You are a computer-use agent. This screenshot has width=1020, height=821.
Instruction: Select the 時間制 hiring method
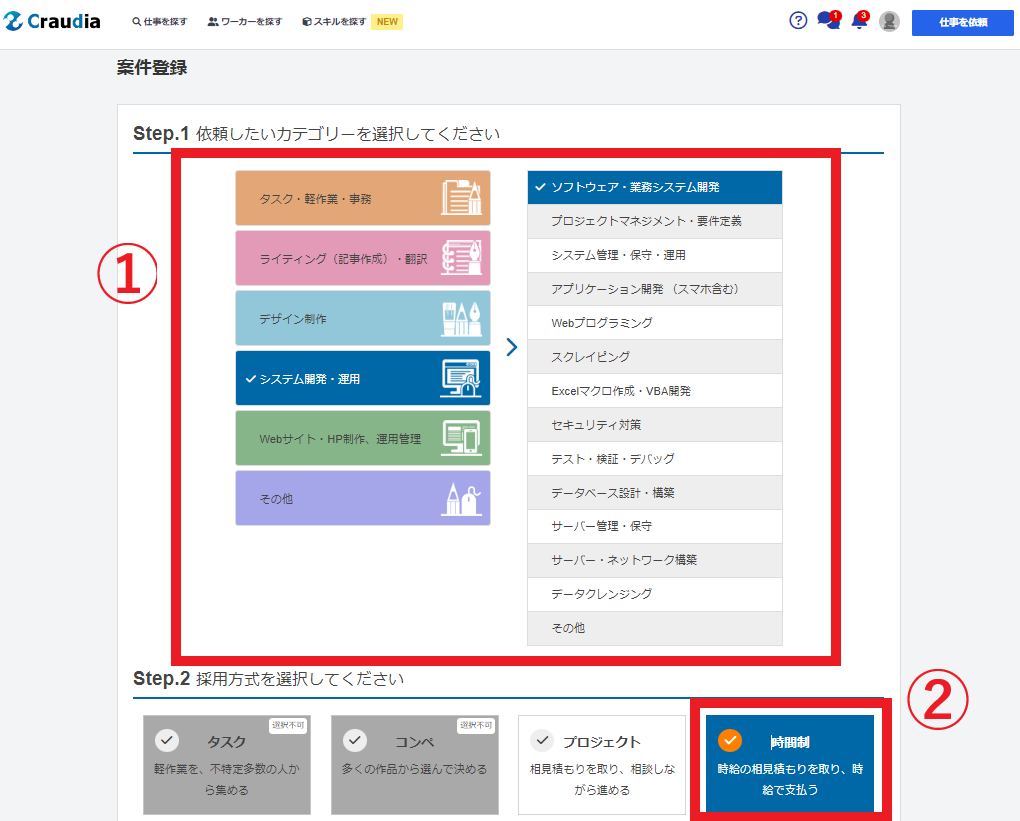tap(790, 765)
